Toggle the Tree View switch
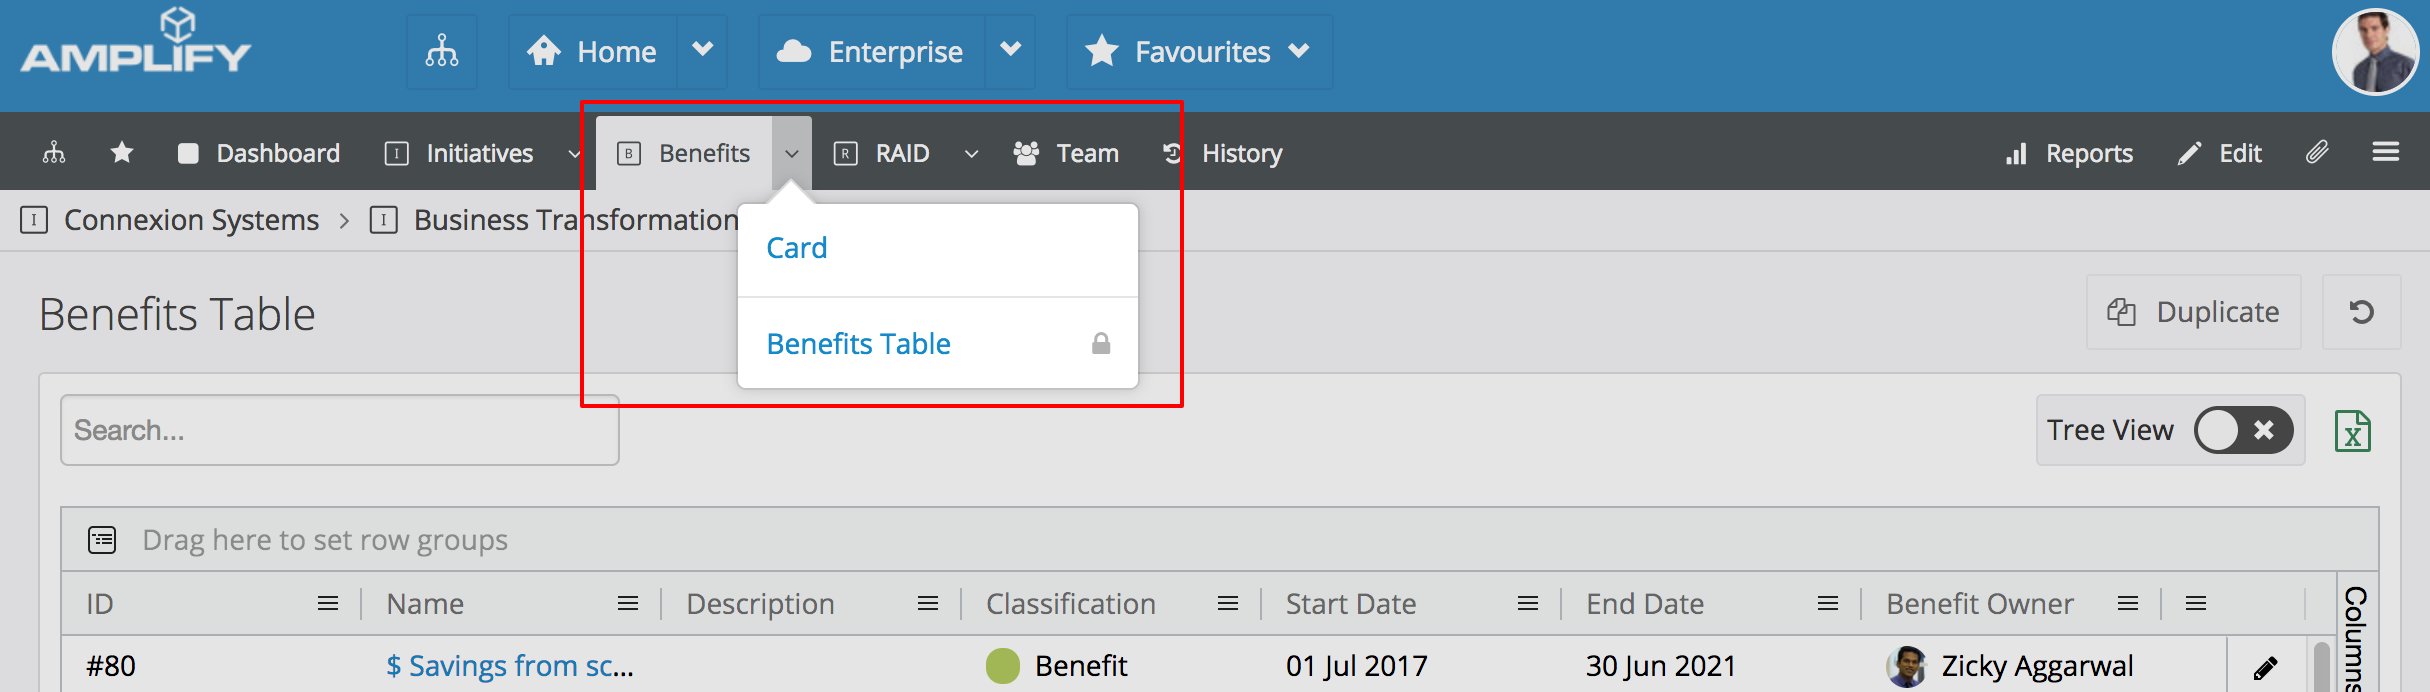Image resolution: width=2430 pixels, height=692 pixels. pos(2243,430)
